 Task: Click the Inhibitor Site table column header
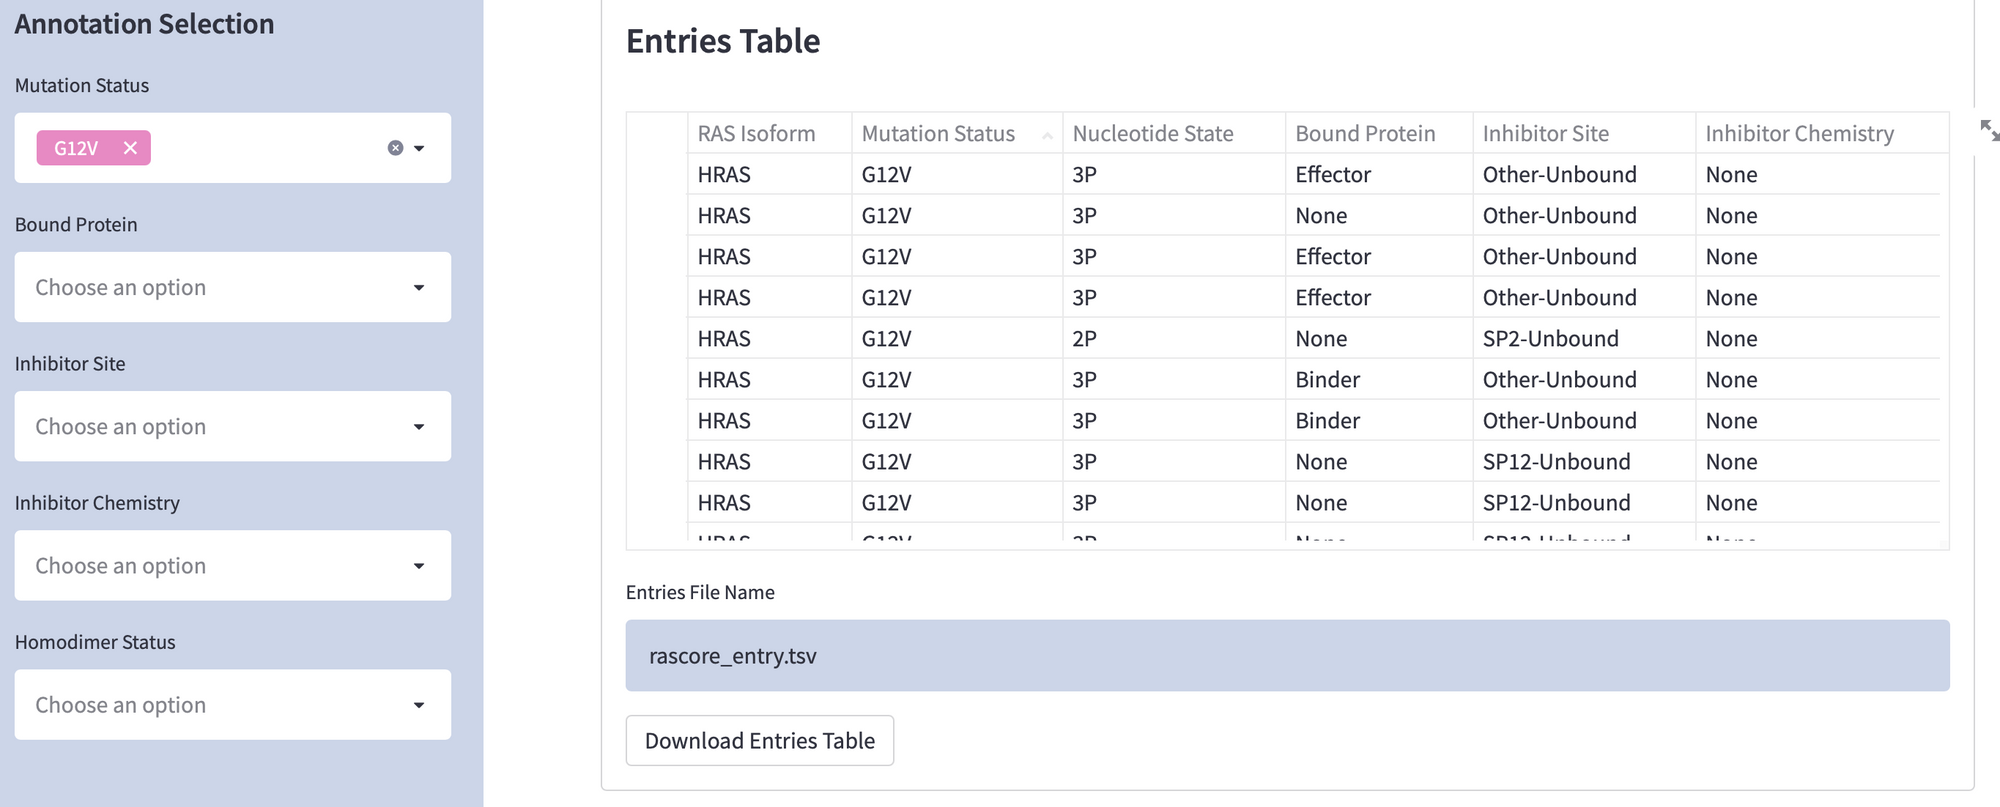click(x=1545, y=134)
